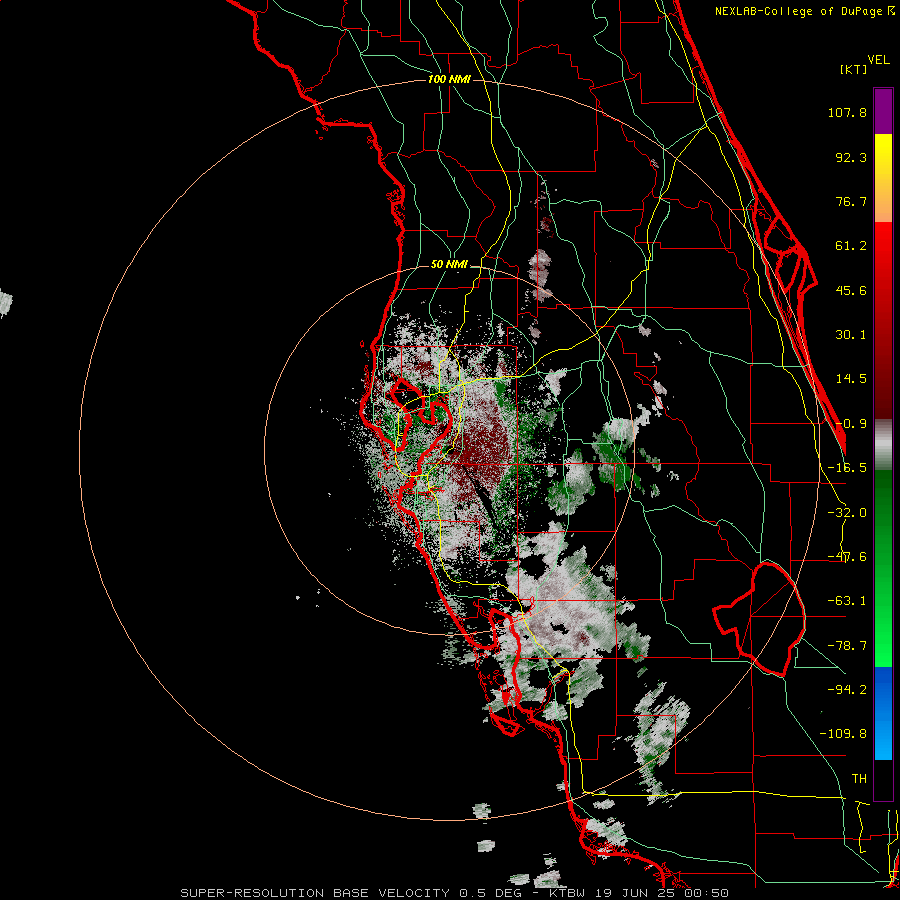Click the -78.7 scale value
Screen dimensions: 900x900
pyautogui.click(x=847, y=646)
